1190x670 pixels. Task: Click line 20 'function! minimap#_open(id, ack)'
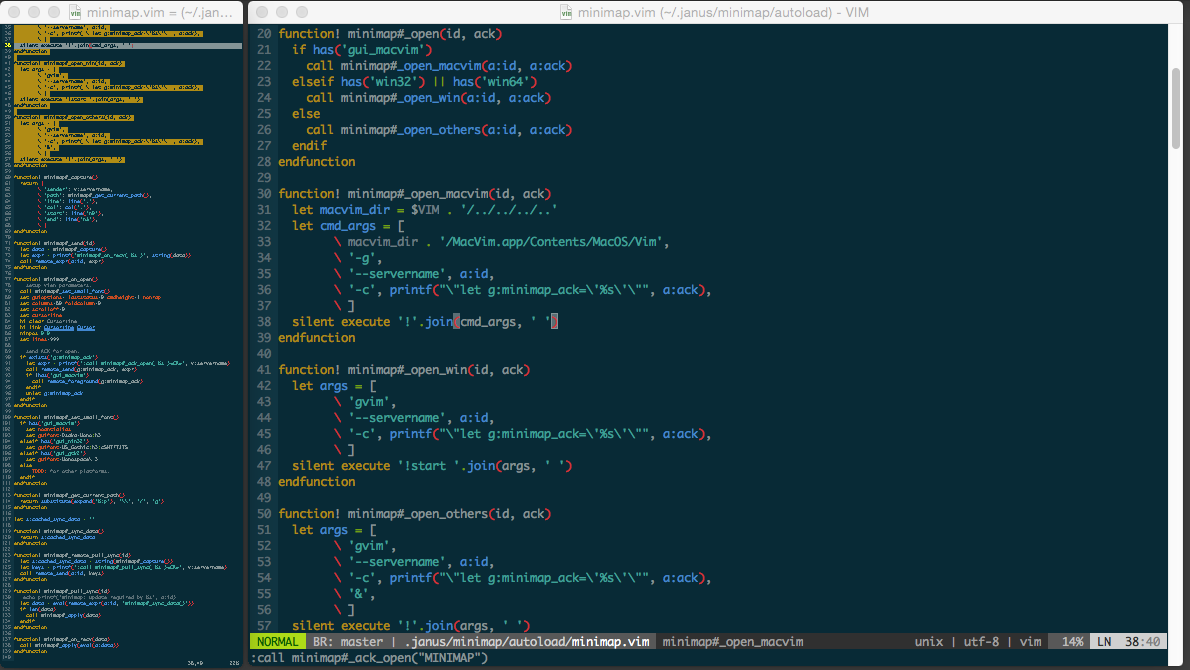click(390, 33)
